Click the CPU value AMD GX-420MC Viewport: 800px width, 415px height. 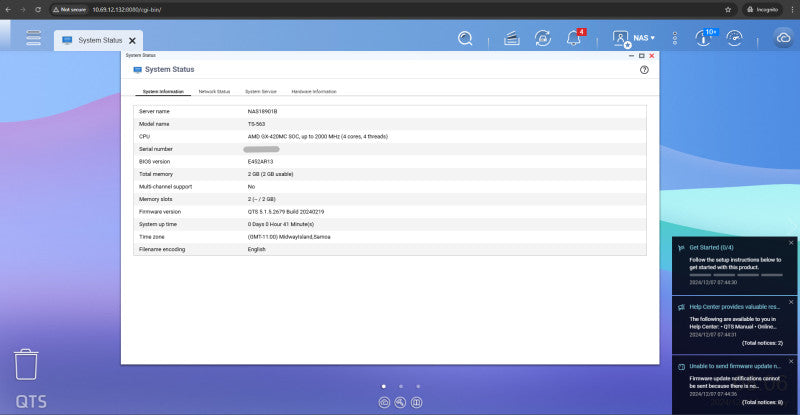click(317, 136)
